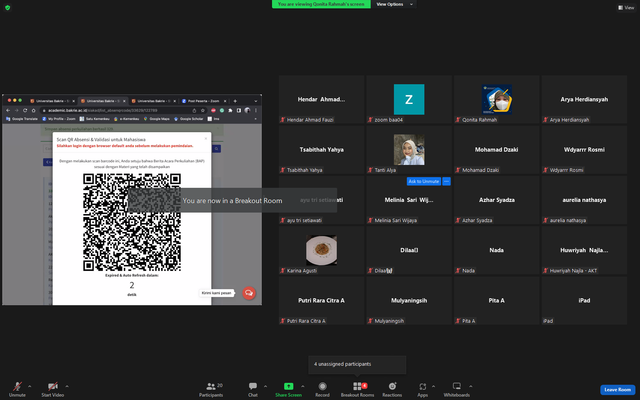Click the red chat support bubble

(x=249, y=293)
